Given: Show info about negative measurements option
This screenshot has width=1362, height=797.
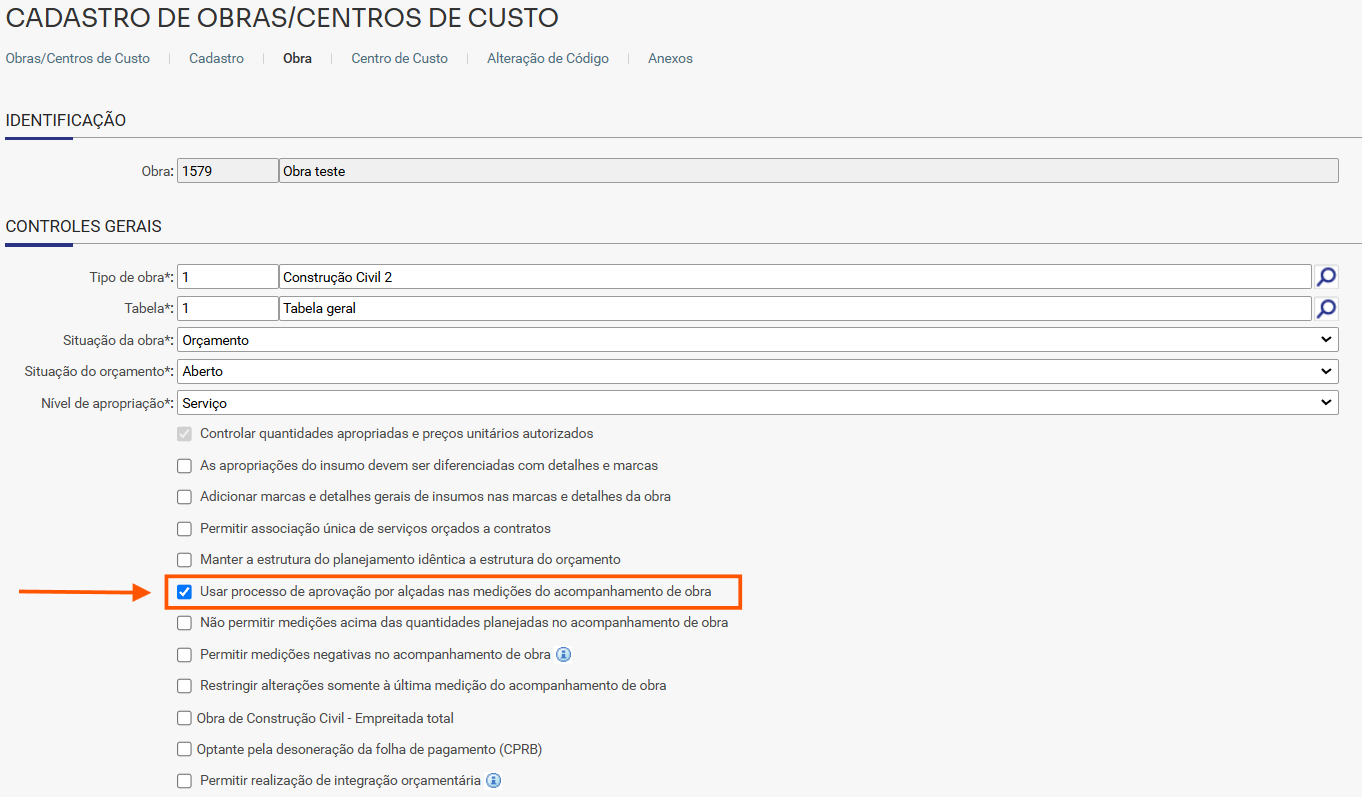Looking at the screenshot, I should pyautogui.click(x=563, y=655).
